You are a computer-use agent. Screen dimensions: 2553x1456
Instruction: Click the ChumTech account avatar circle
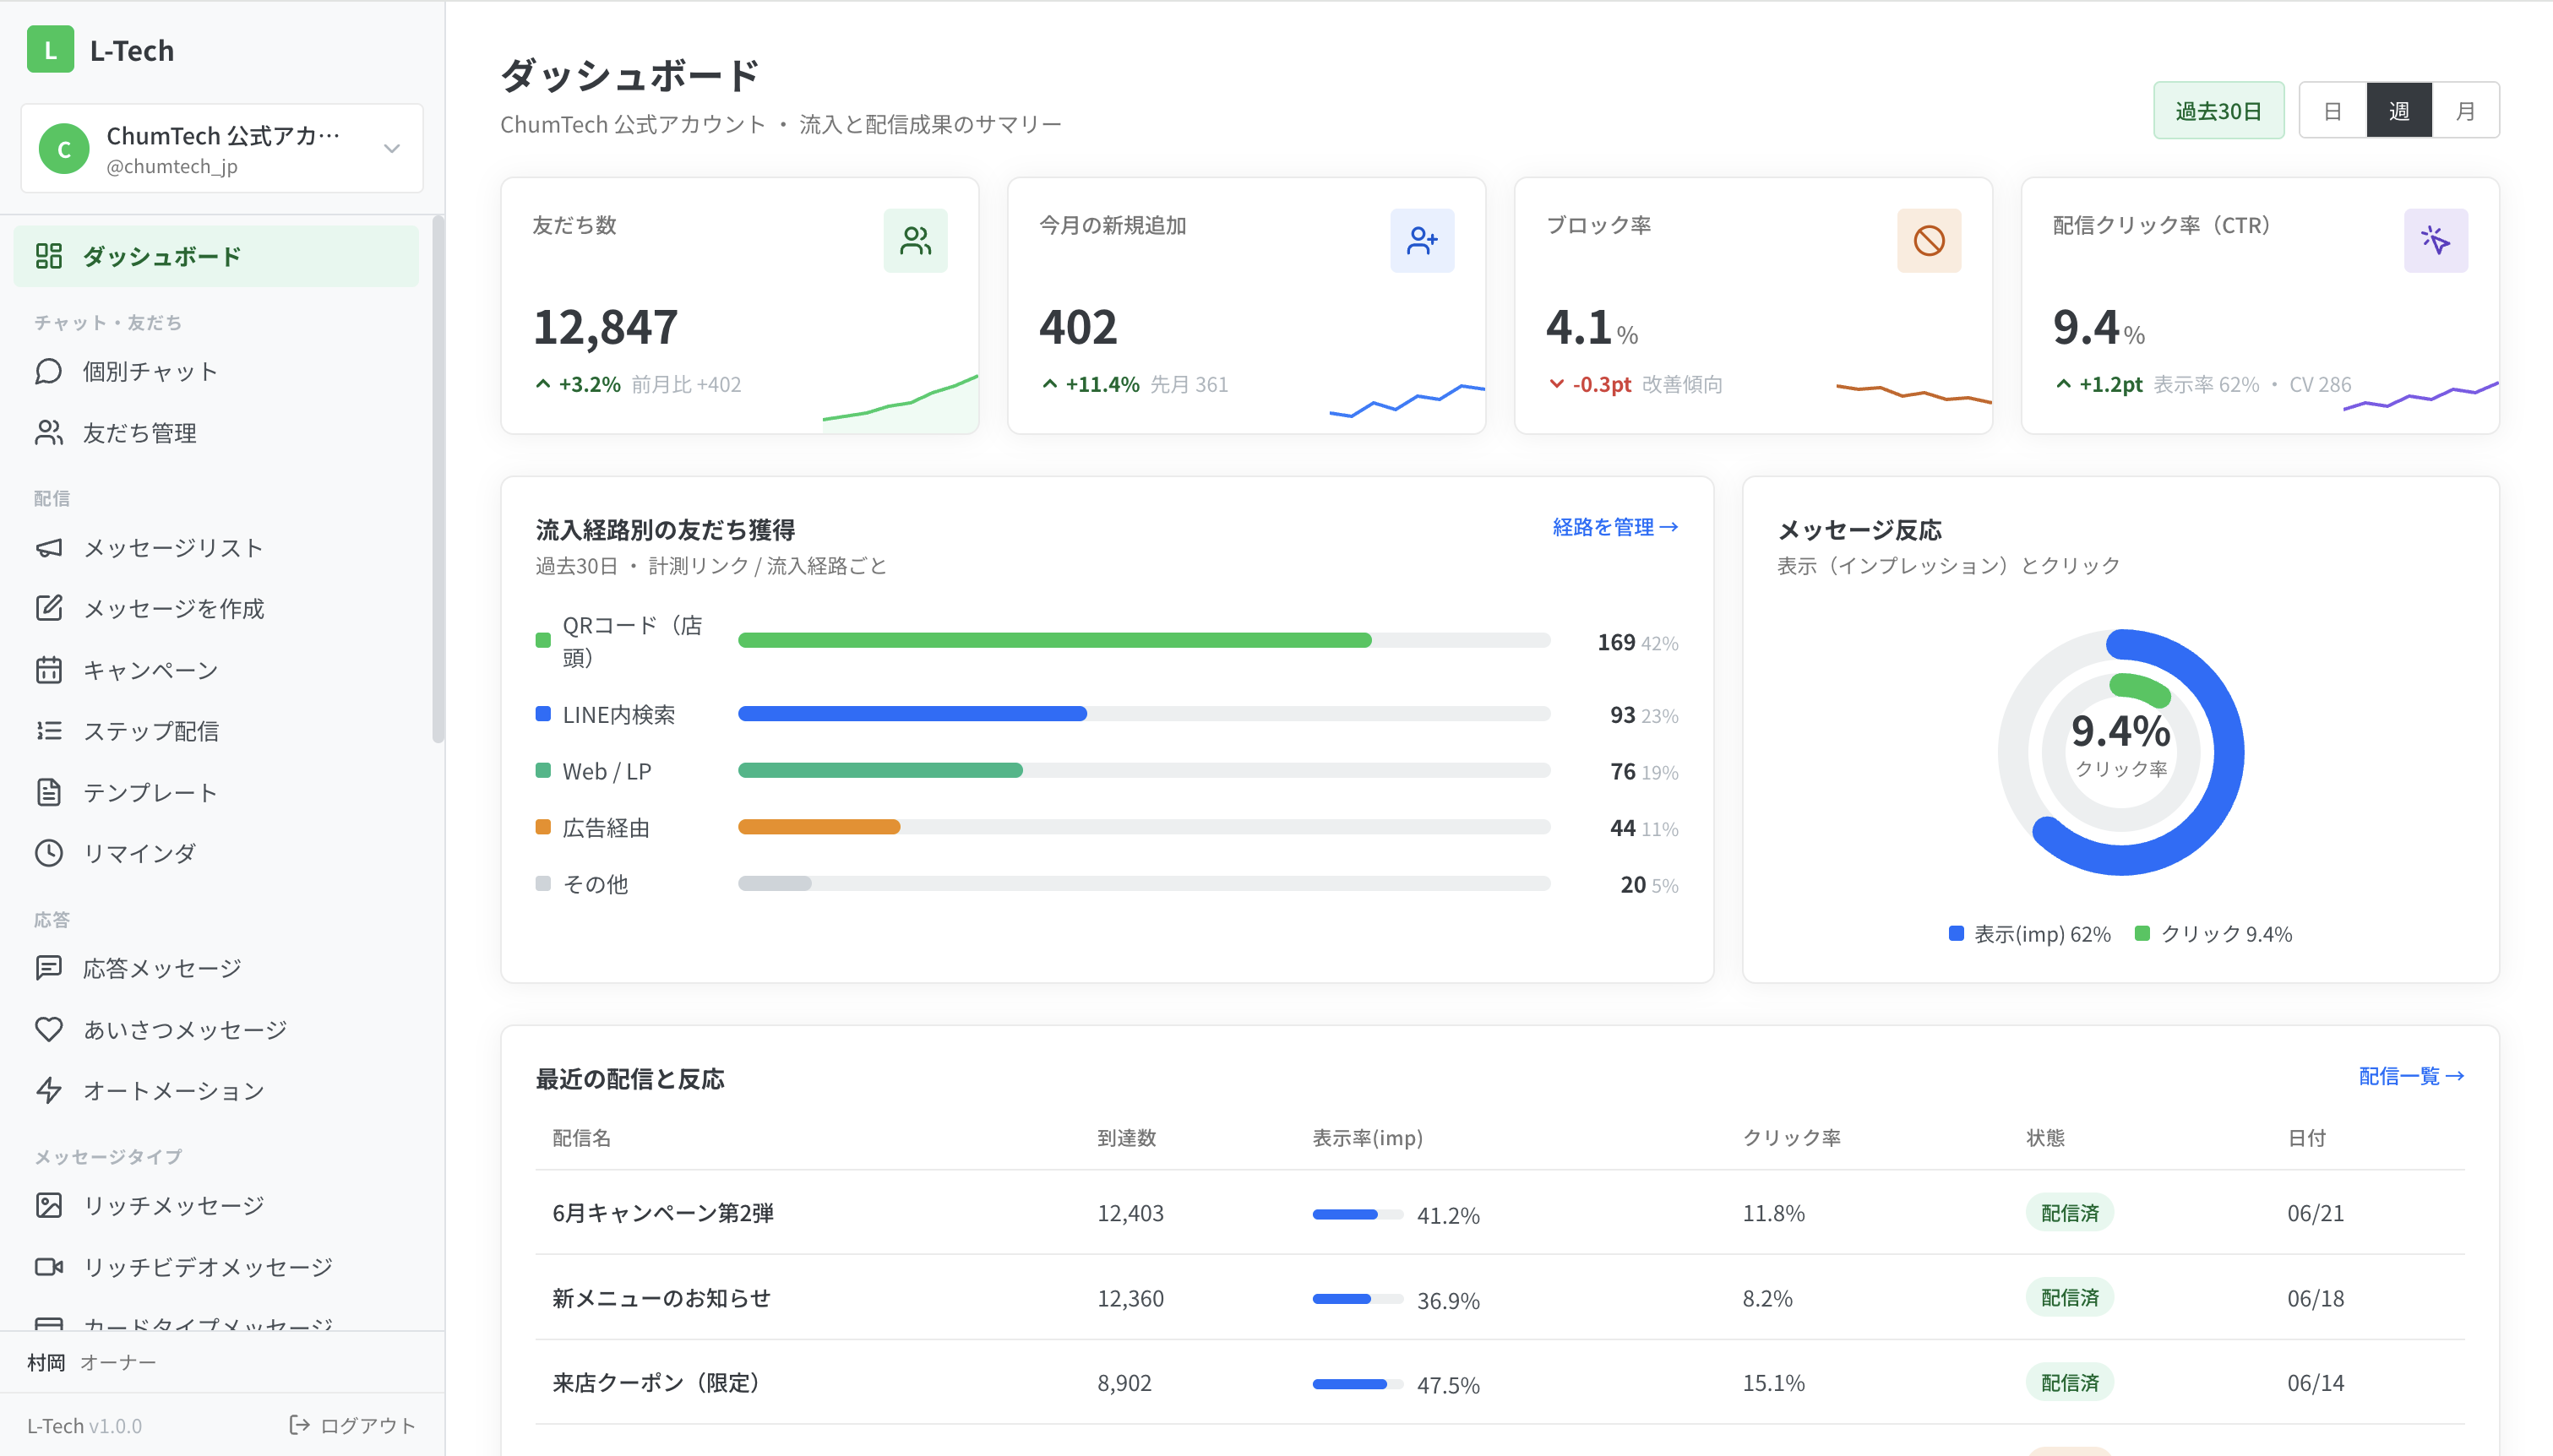[x=64, y=149]
